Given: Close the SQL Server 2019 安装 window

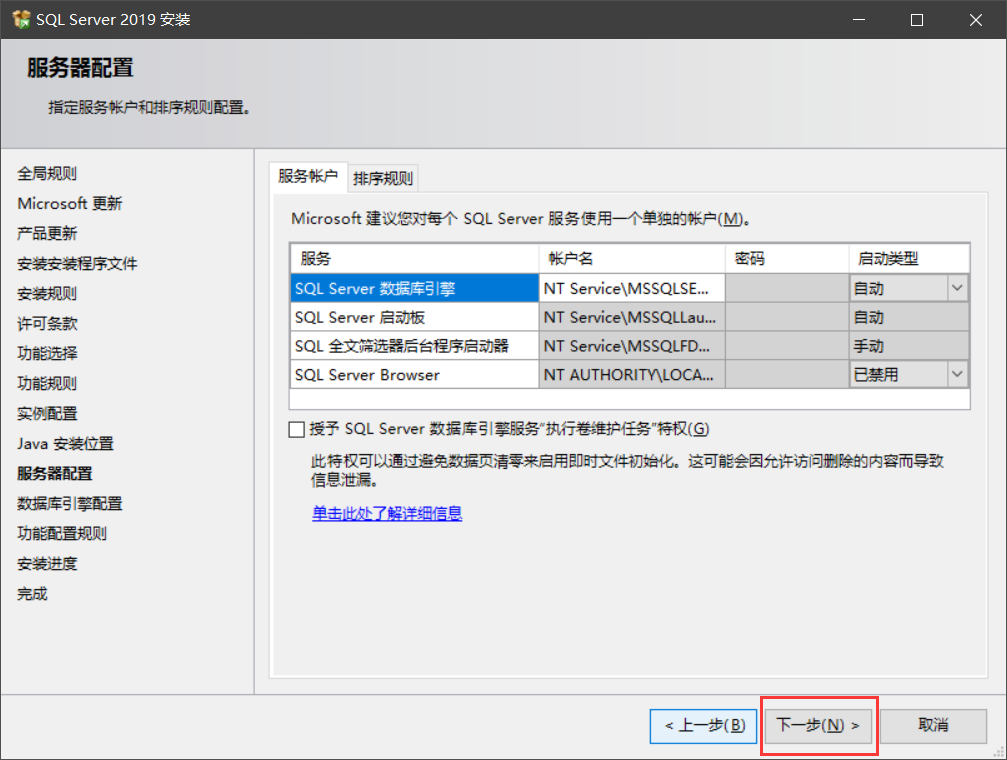Looking at the screenshot, I should pyautogui.click(x=976, y=20).
